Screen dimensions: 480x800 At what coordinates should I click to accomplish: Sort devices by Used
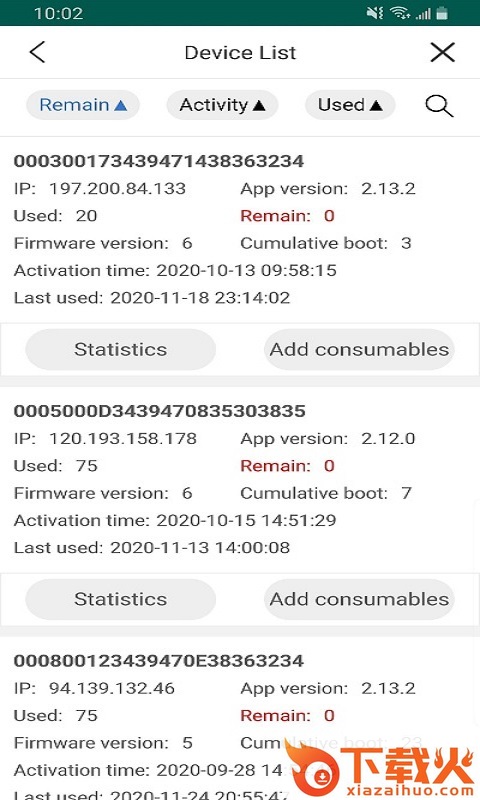(350, 105)
